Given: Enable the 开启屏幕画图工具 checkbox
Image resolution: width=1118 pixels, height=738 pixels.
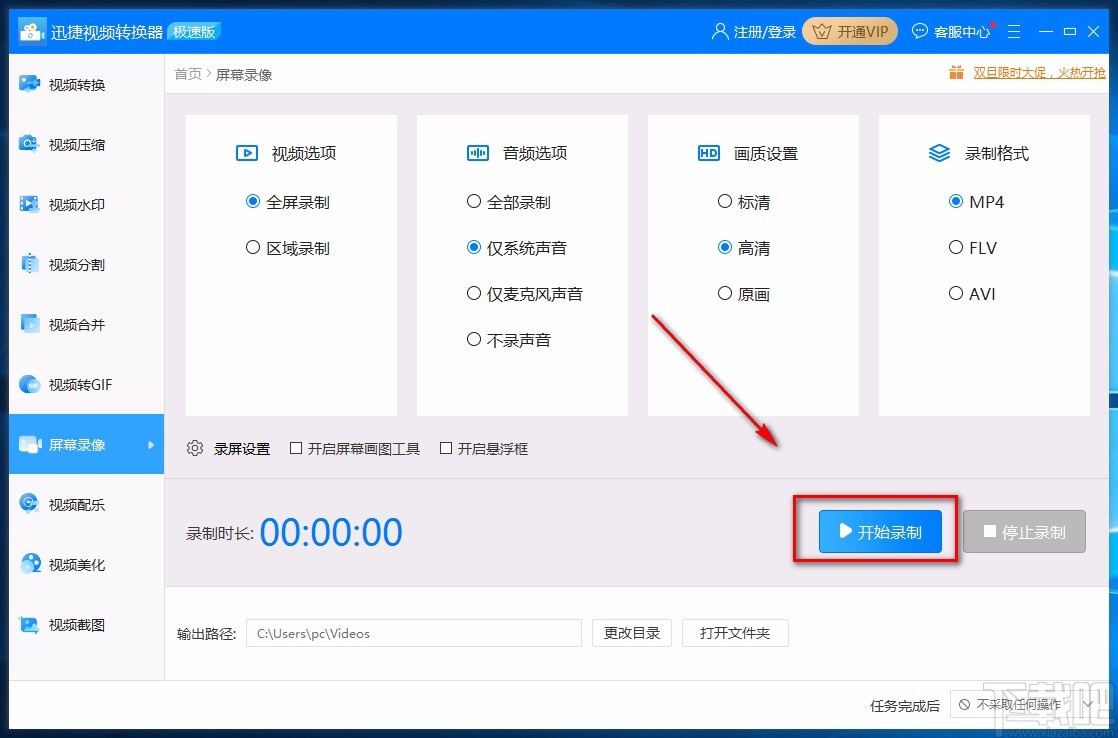Looking at the screenshot, I should [295, 448].
